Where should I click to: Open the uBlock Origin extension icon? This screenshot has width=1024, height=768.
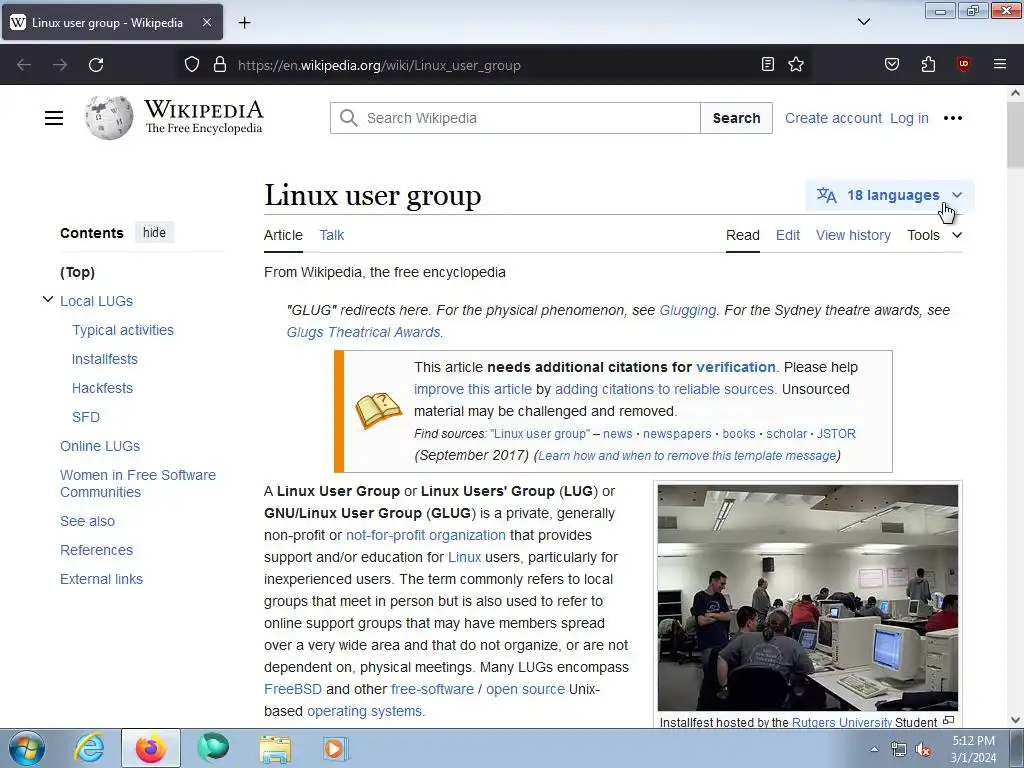tap(963, 64)
